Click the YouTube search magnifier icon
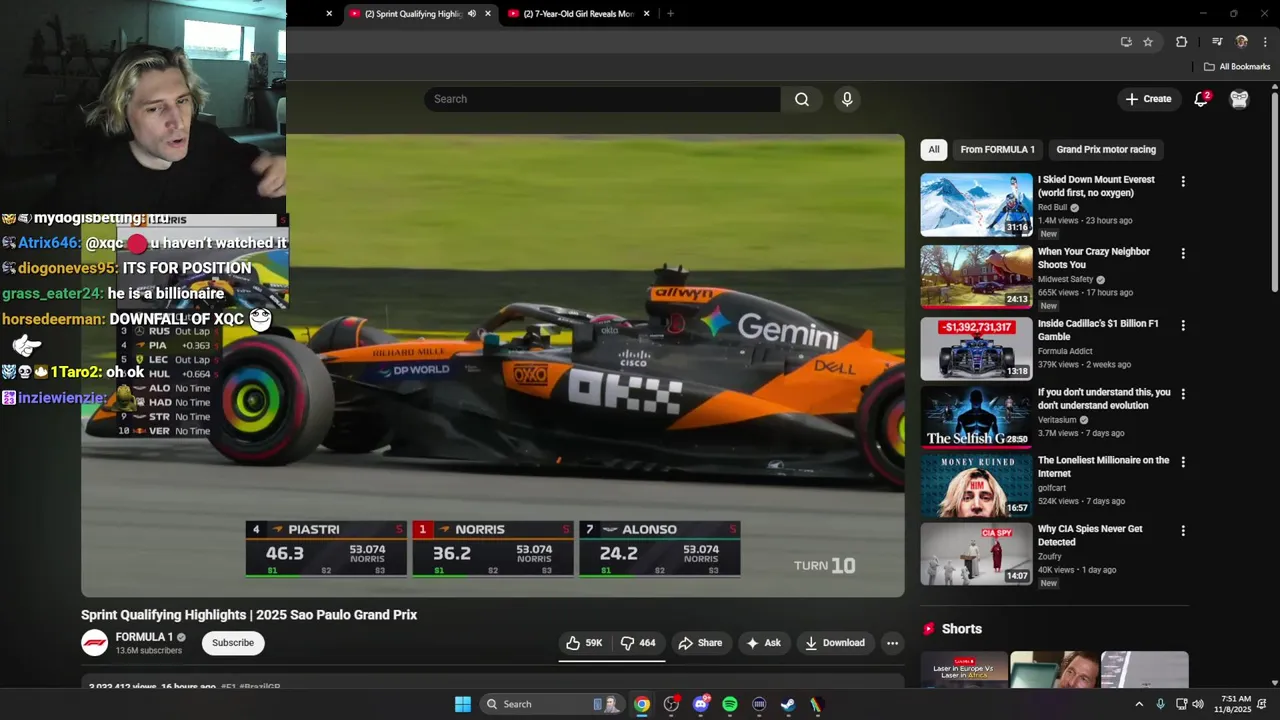The height and width of the screenshot is (720, 1280). click(802, 99)
